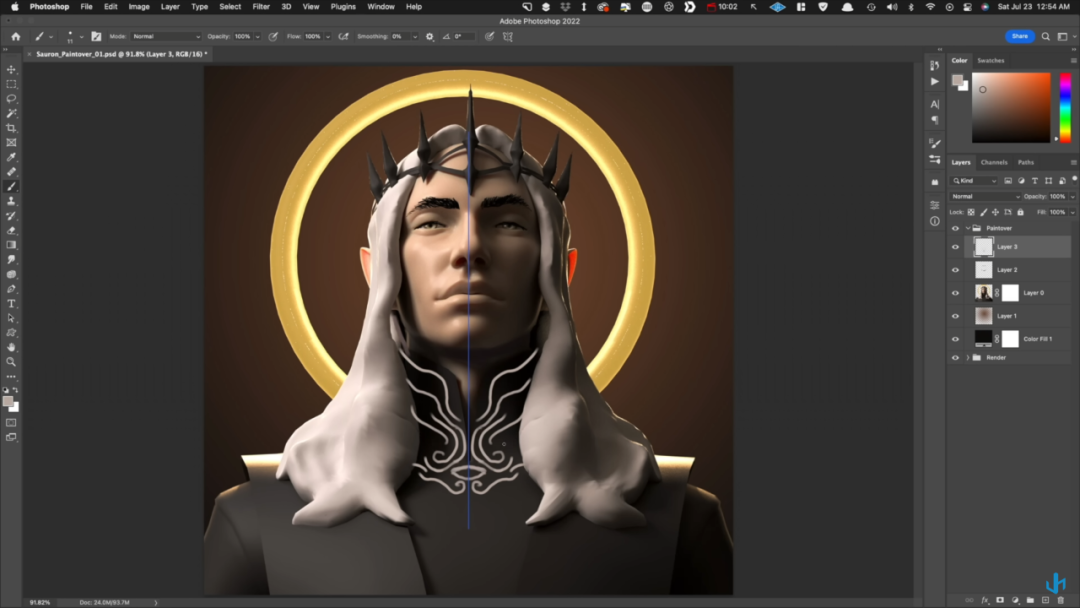Create a new layer button

coord(1045,600)
